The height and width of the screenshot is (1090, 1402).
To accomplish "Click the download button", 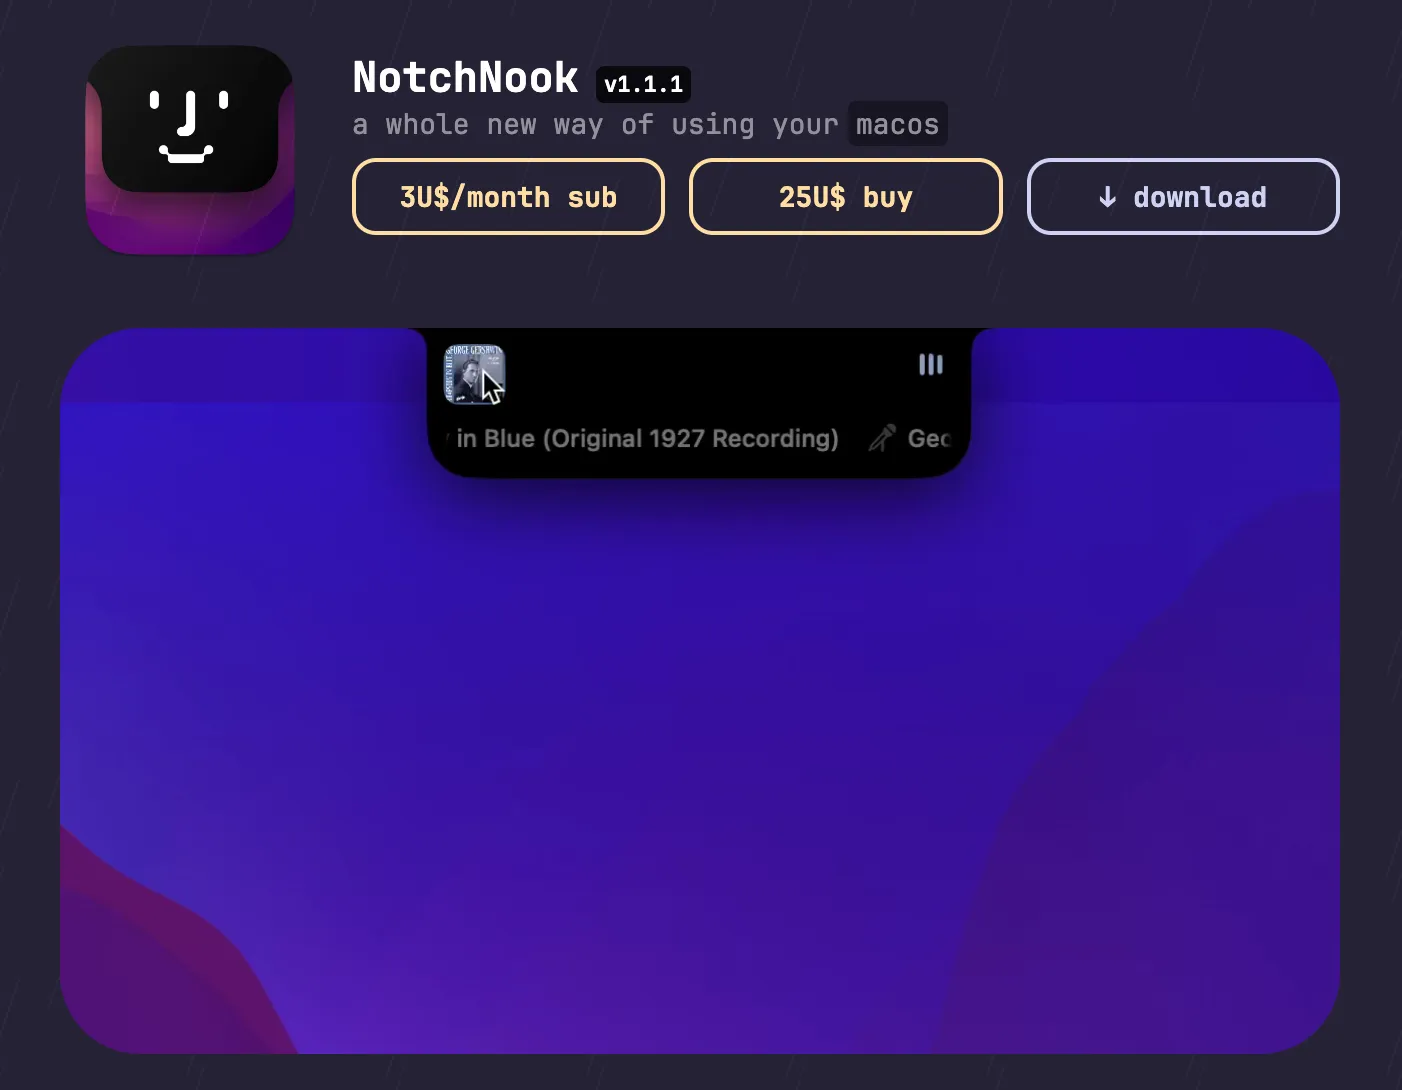I will click(1183, 197).
